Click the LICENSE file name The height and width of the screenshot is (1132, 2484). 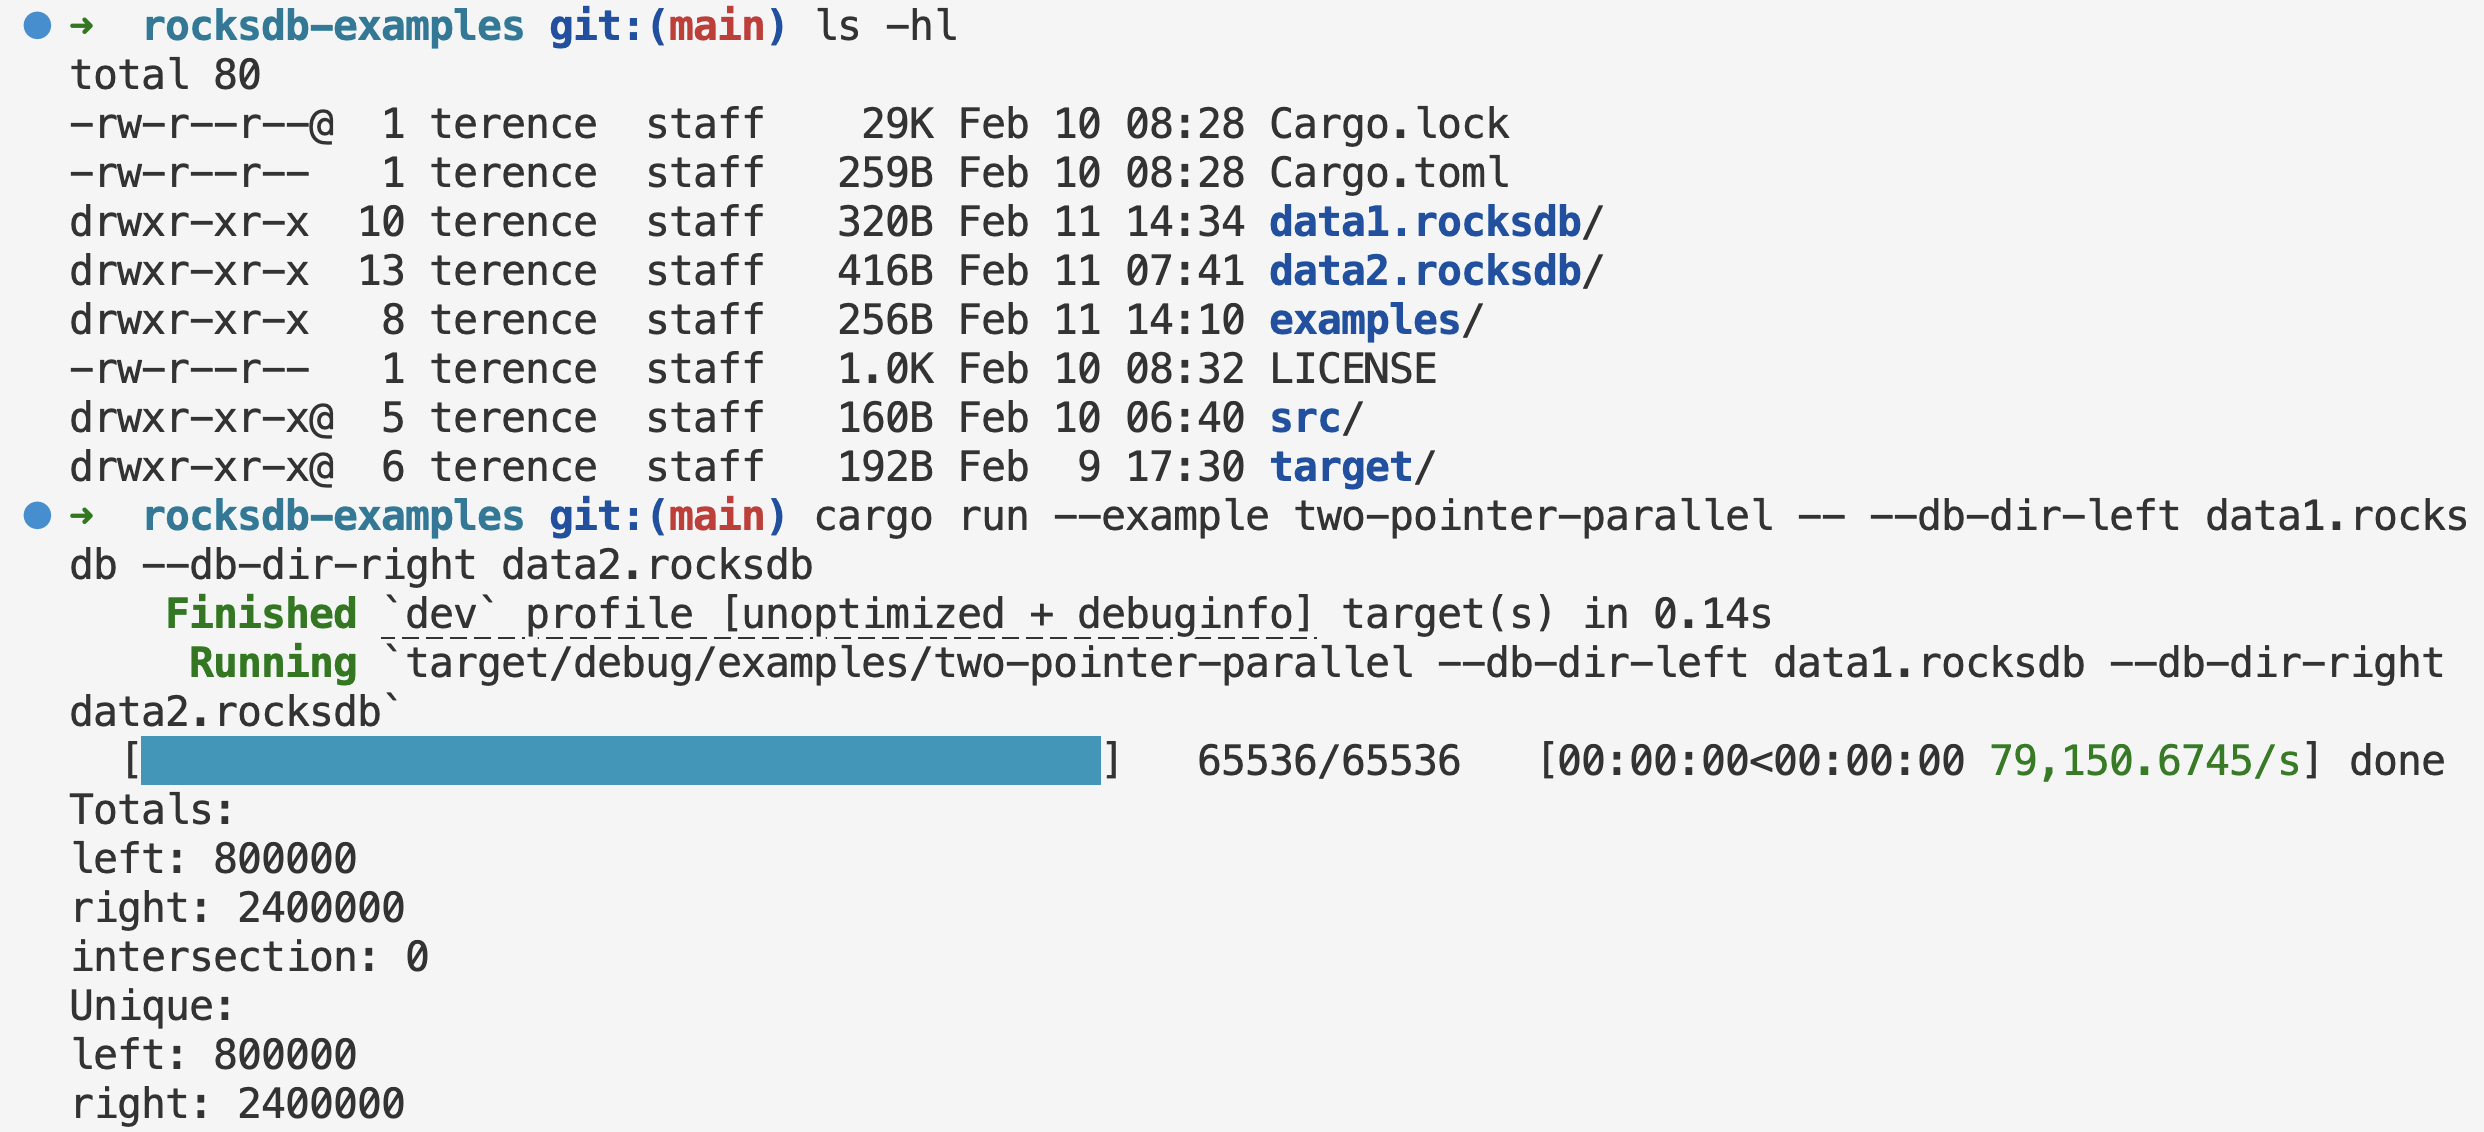click(x=1352, y=369)
